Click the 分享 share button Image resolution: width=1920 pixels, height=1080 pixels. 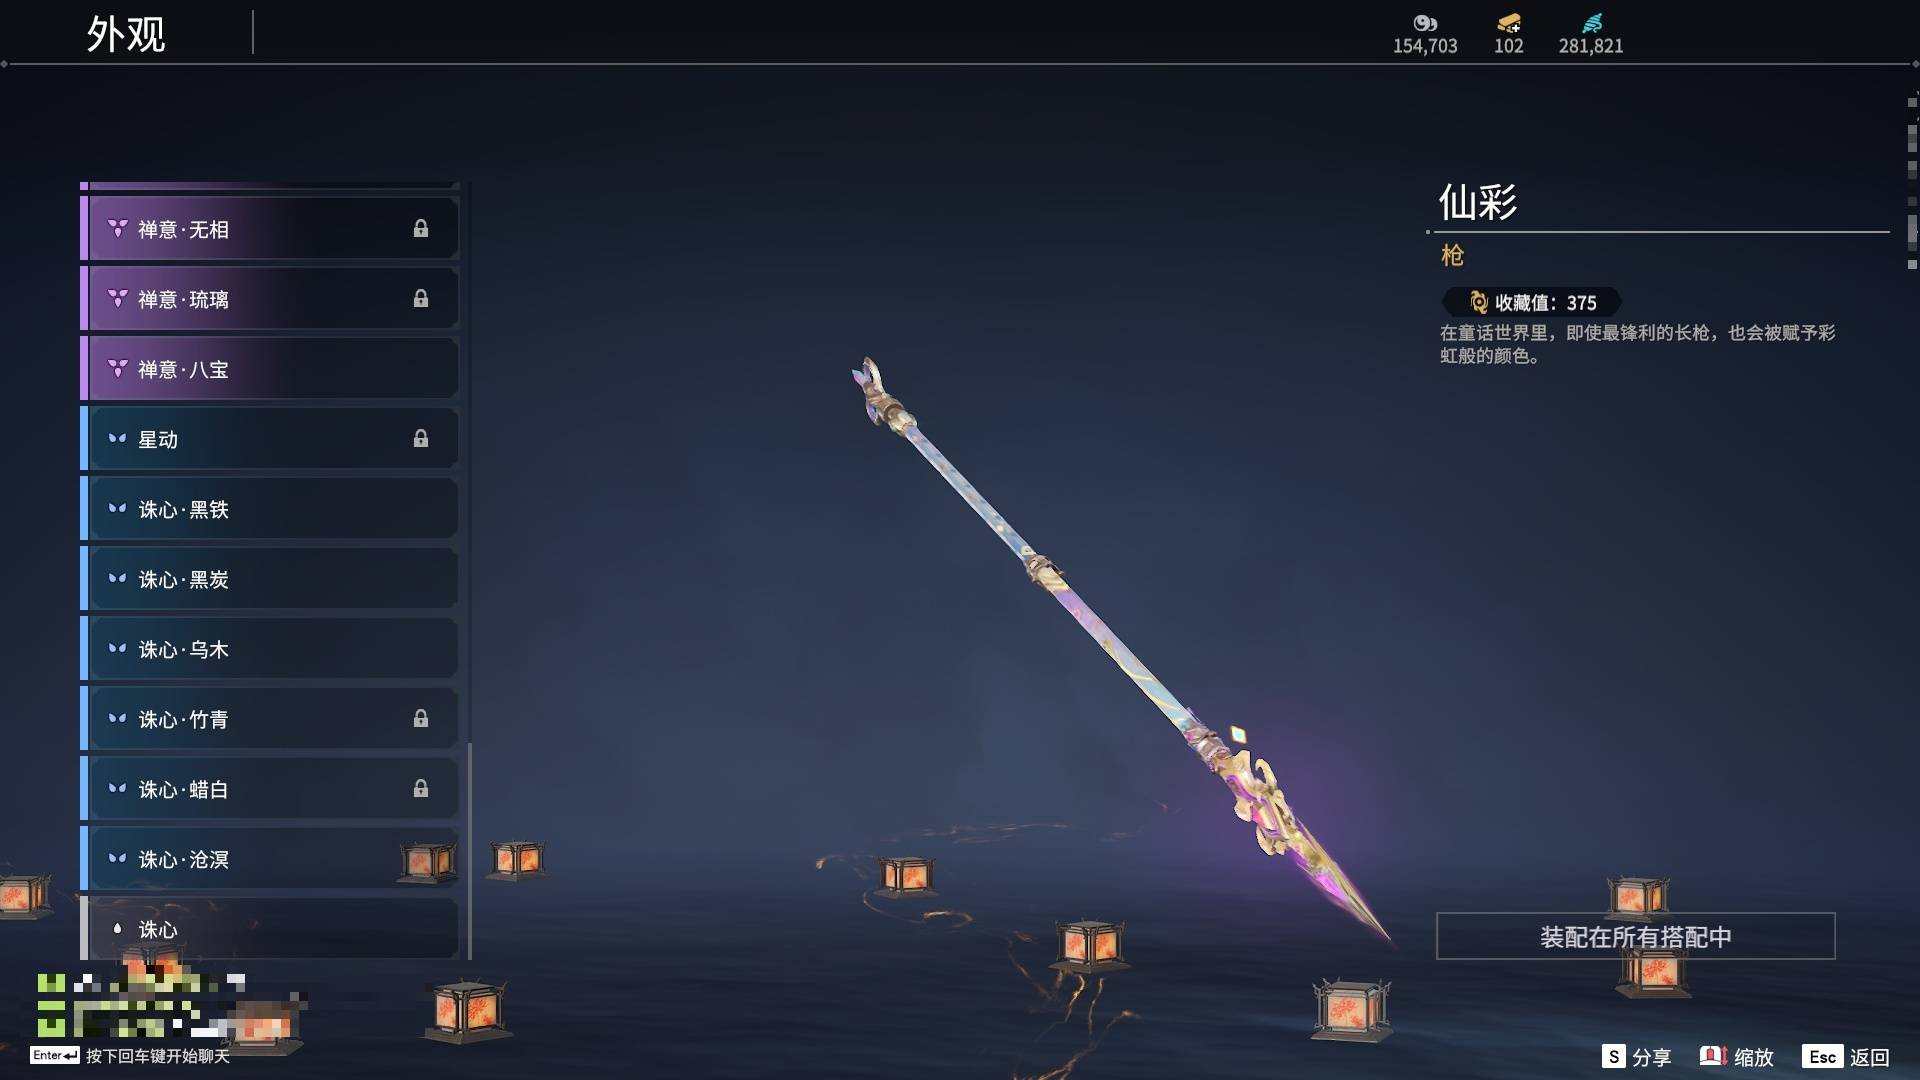[x=1637, y=1057]
